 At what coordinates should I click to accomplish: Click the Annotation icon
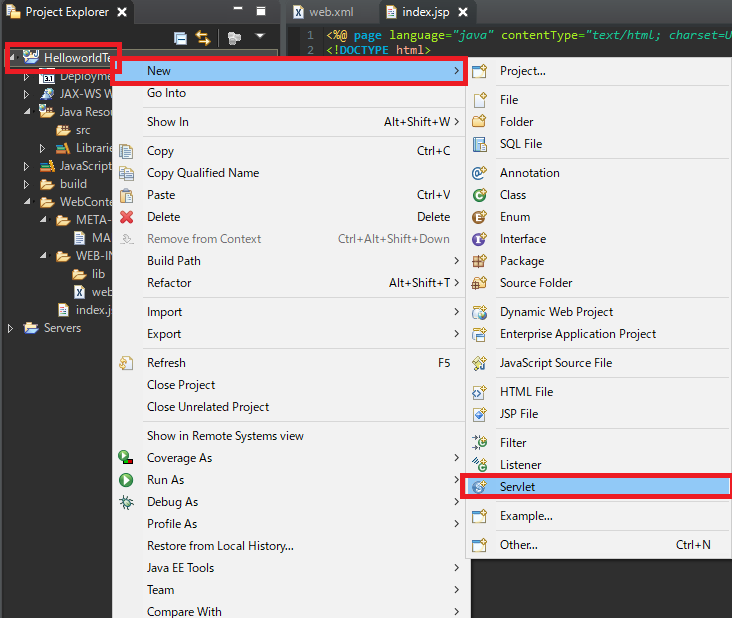point(479,173)
